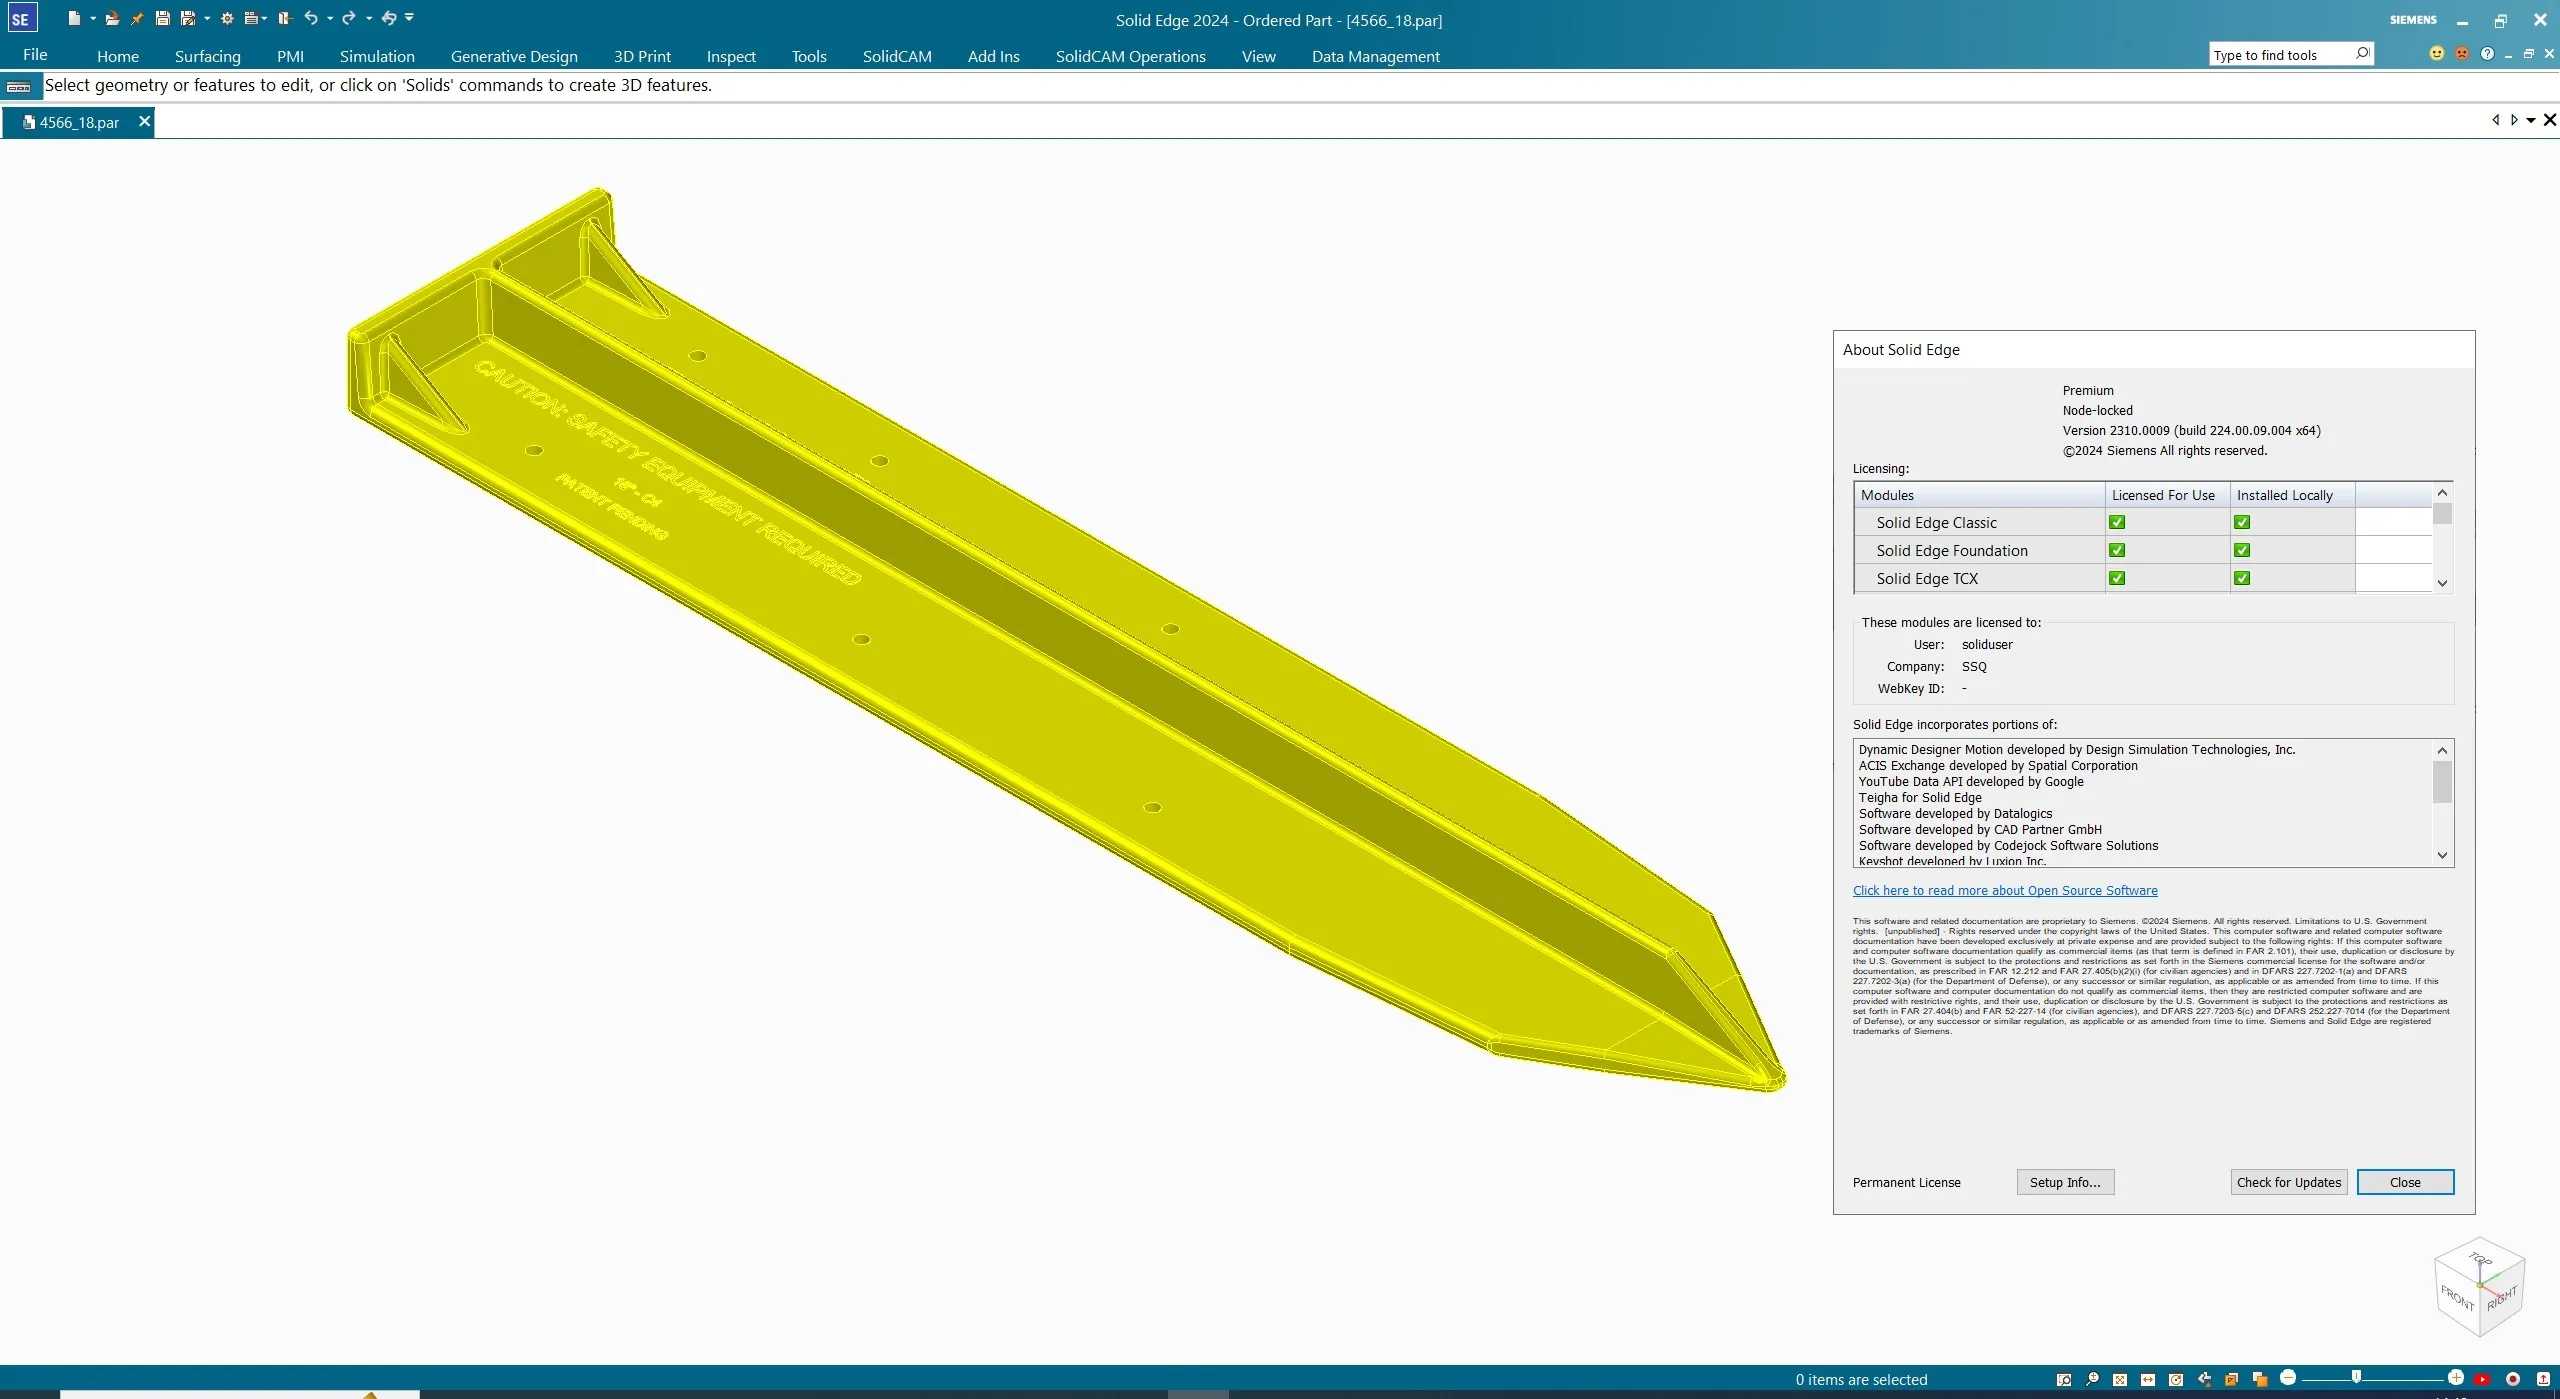The image size is (2560, 1399).
Task: Open the SolidCAM Operations tab
Action: tap(1130, 57)
